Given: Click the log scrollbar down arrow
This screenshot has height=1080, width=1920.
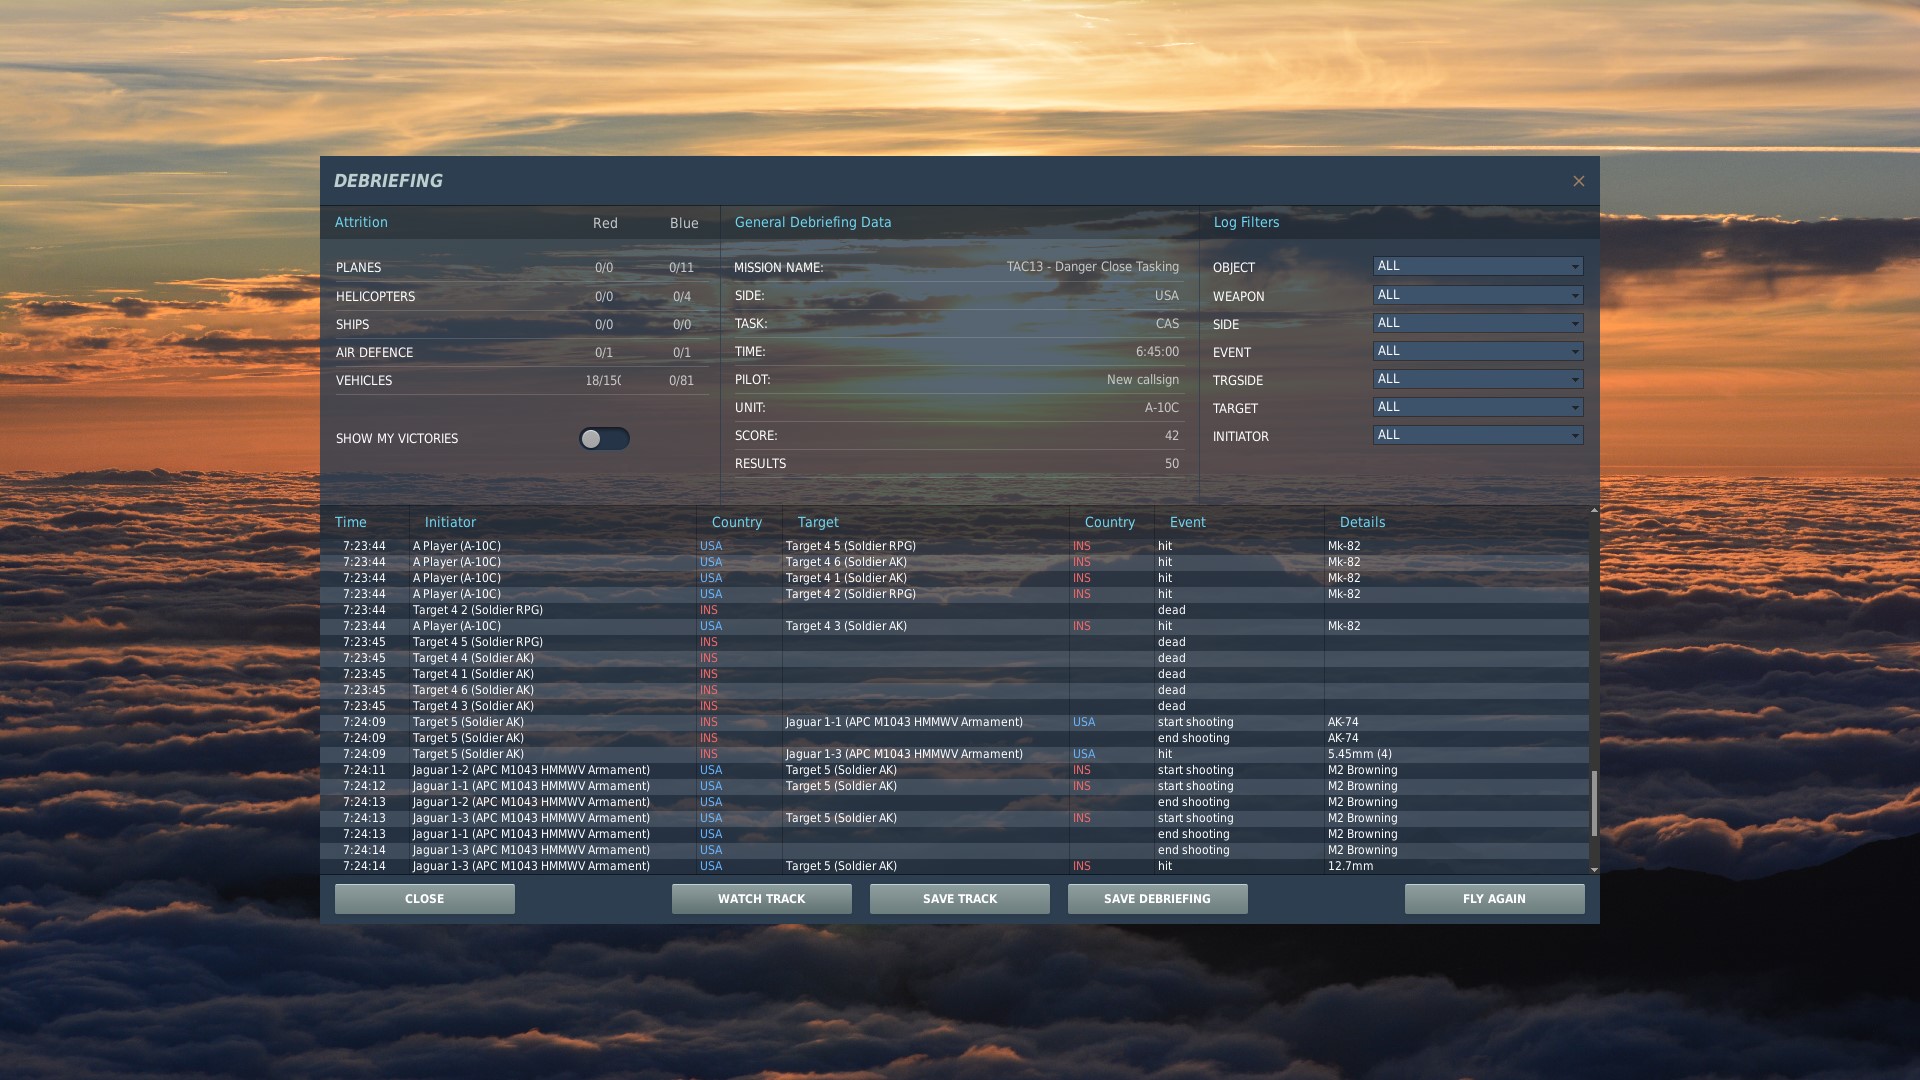Looking at the screenshot, I should click(x=1594, y=870).
